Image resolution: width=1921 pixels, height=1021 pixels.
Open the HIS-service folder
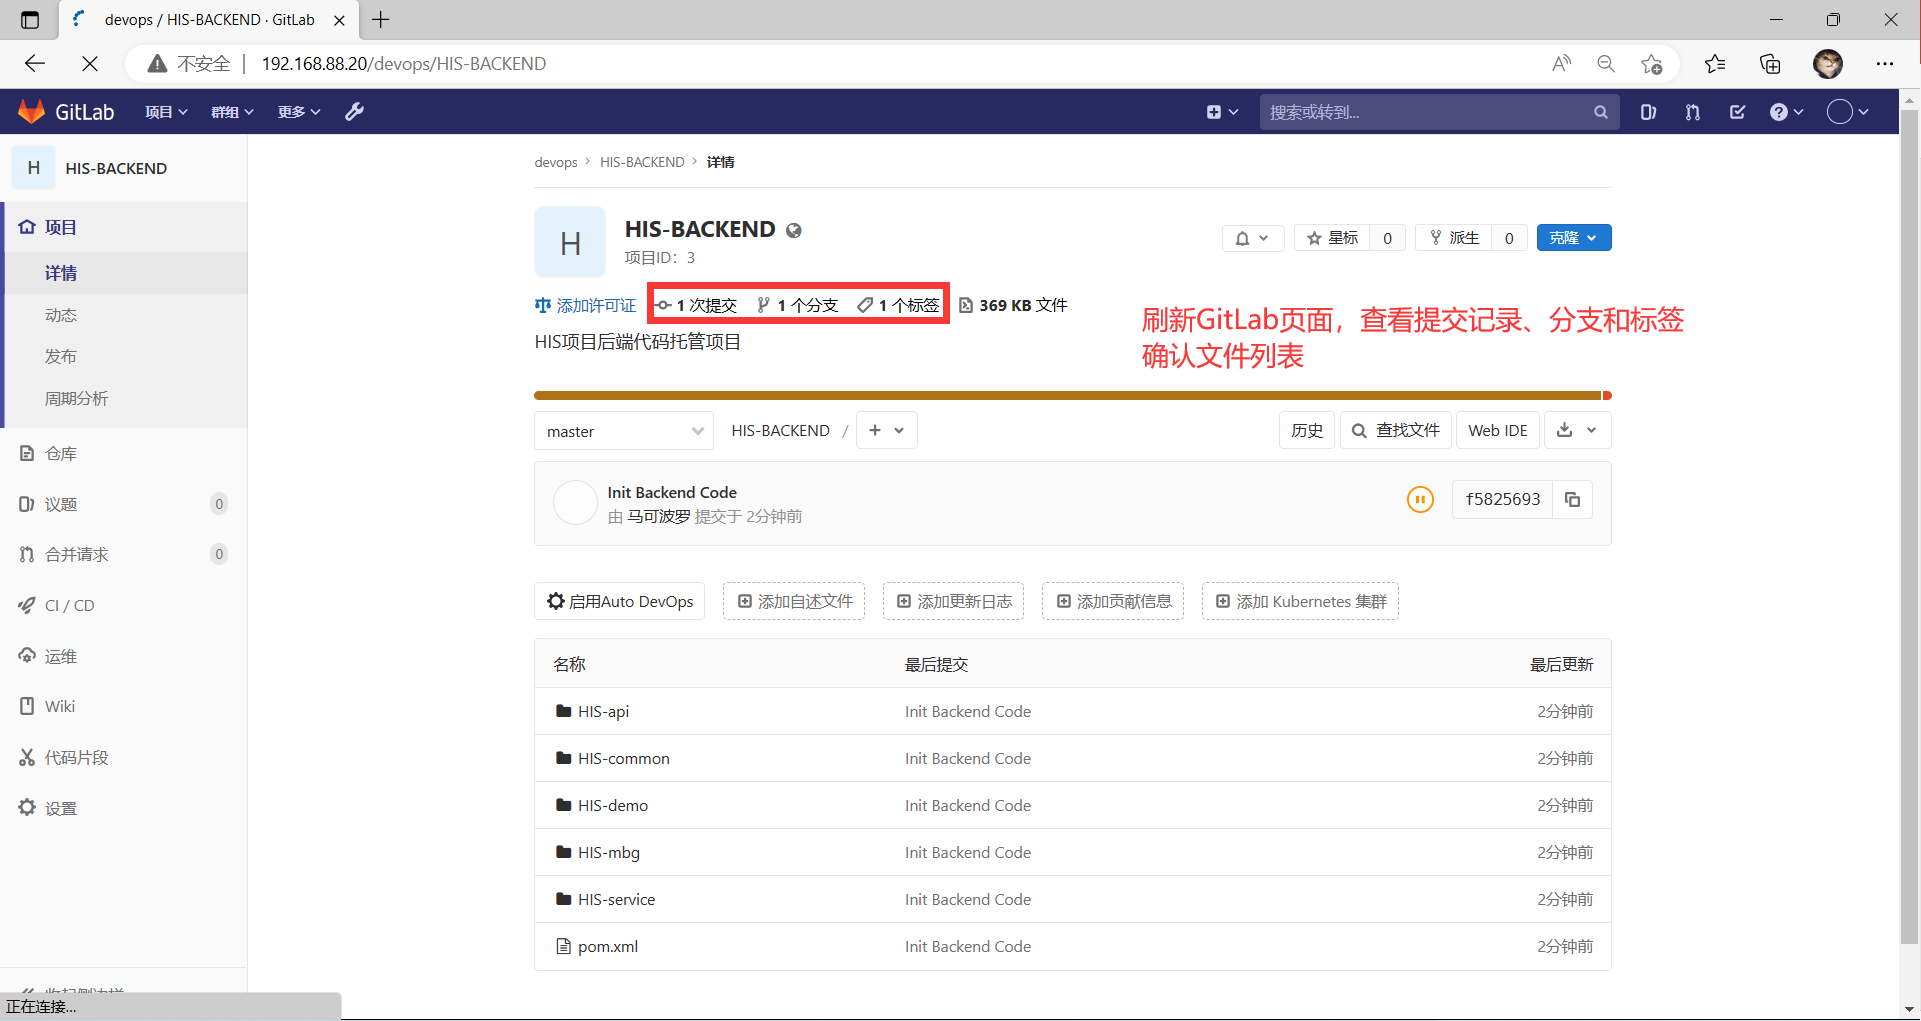[616, 899]
